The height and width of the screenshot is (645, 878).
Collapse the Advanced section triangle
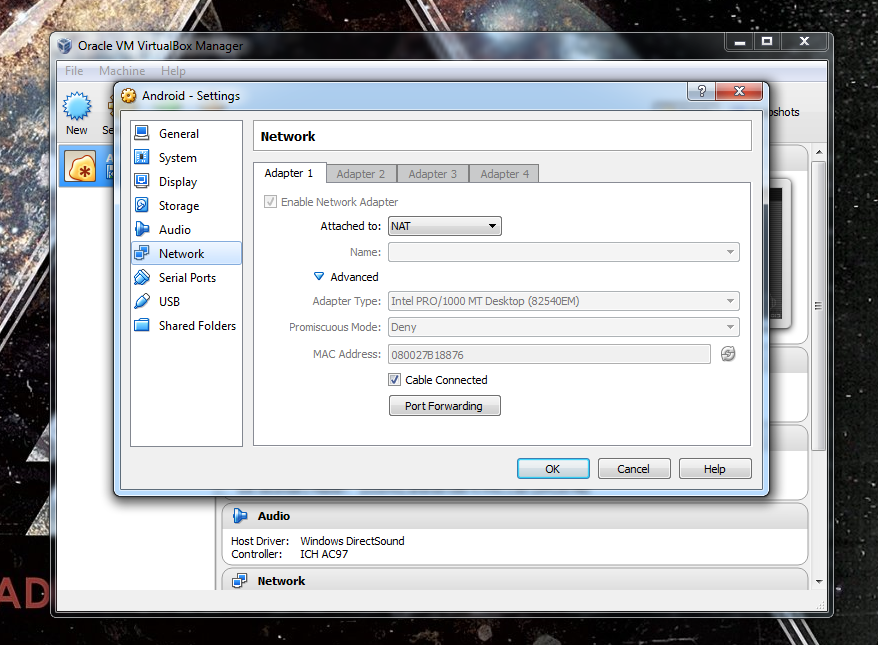click(x=319, y=277)
